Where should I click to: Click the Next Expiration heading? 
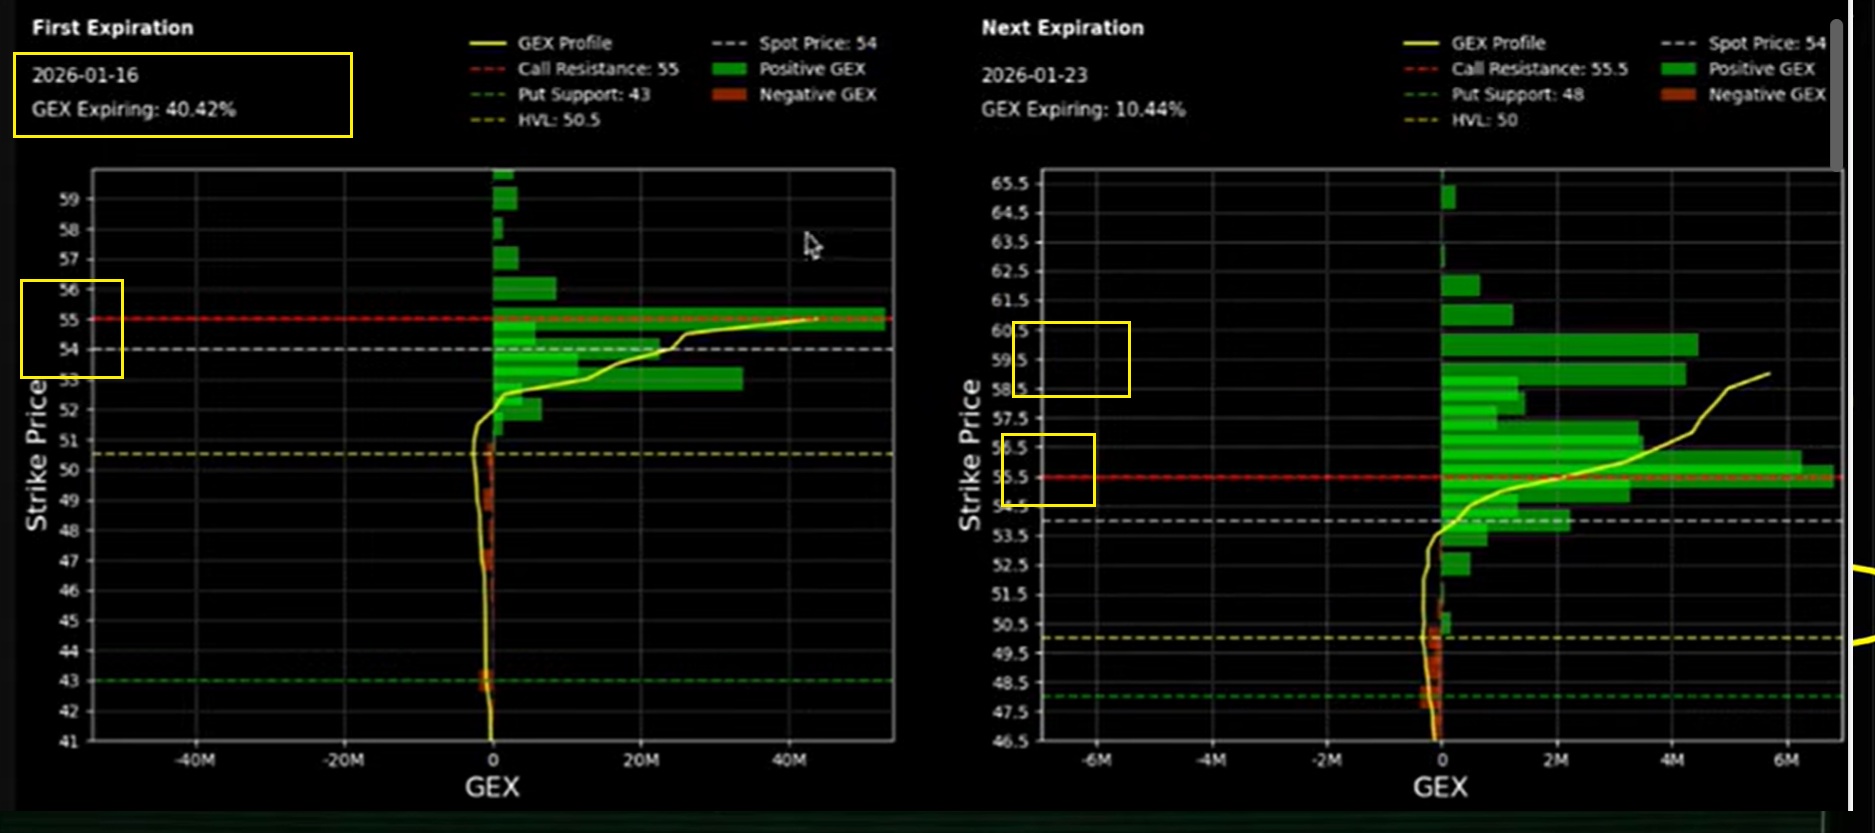(1062, 28)
